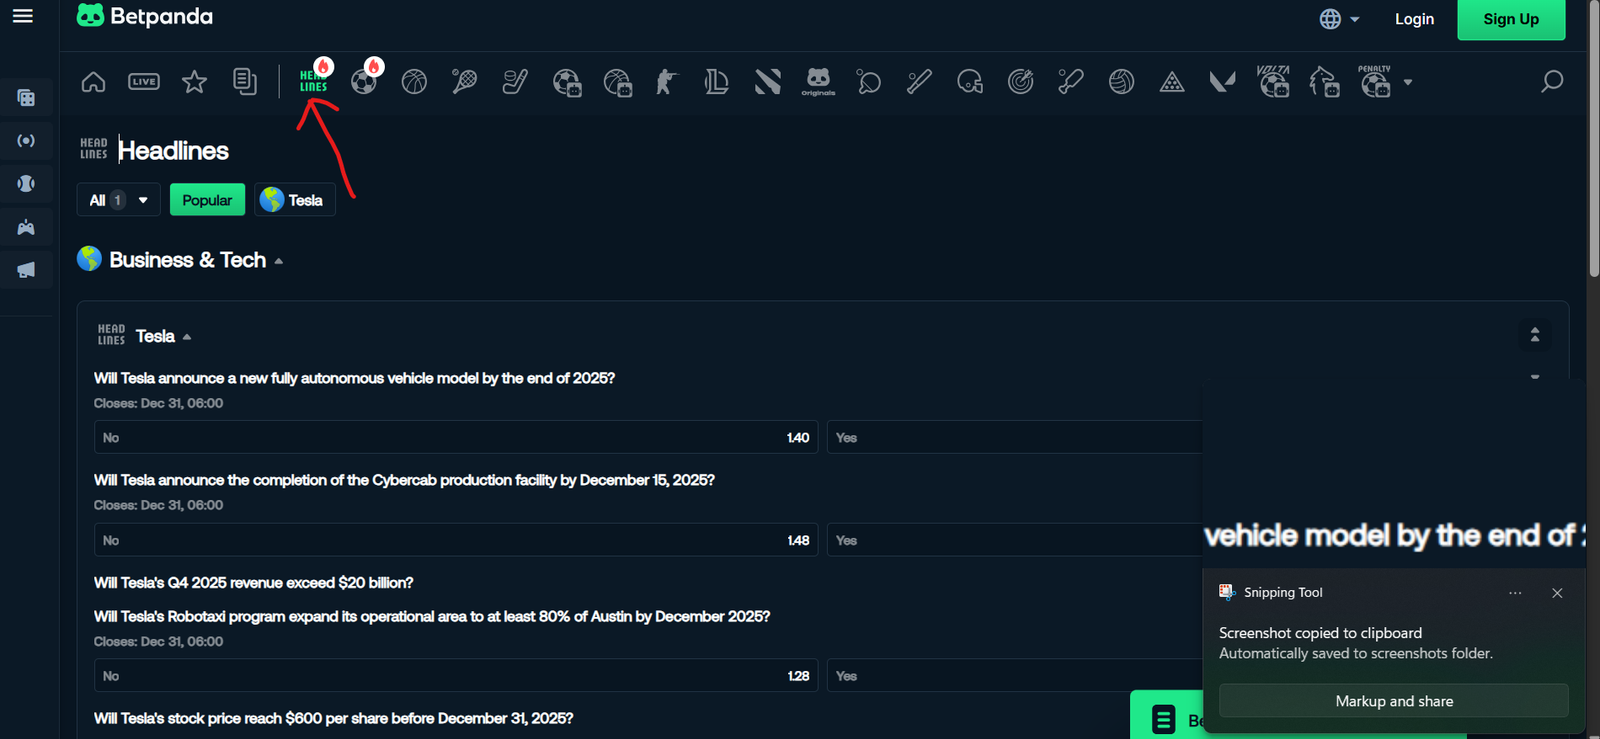The image size is (1600, 739).
Task: Select the Ice Hockey sport icon
Action: pos(515,82)
